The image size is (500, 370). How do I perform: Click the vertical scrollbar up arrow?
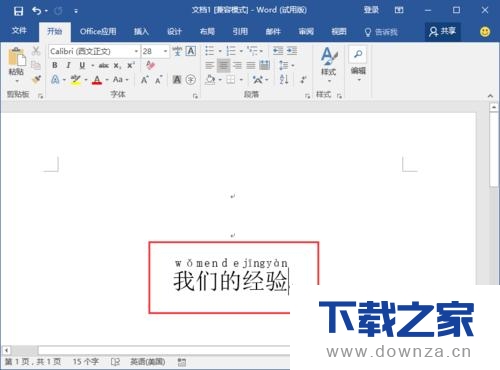[494, 107]
